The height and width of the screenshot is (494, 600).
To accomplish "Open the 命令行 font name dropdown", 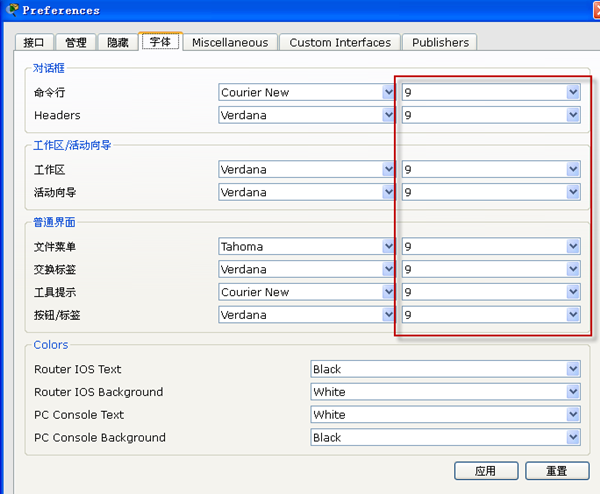I will pyautogui.click(x=307, y=92).
